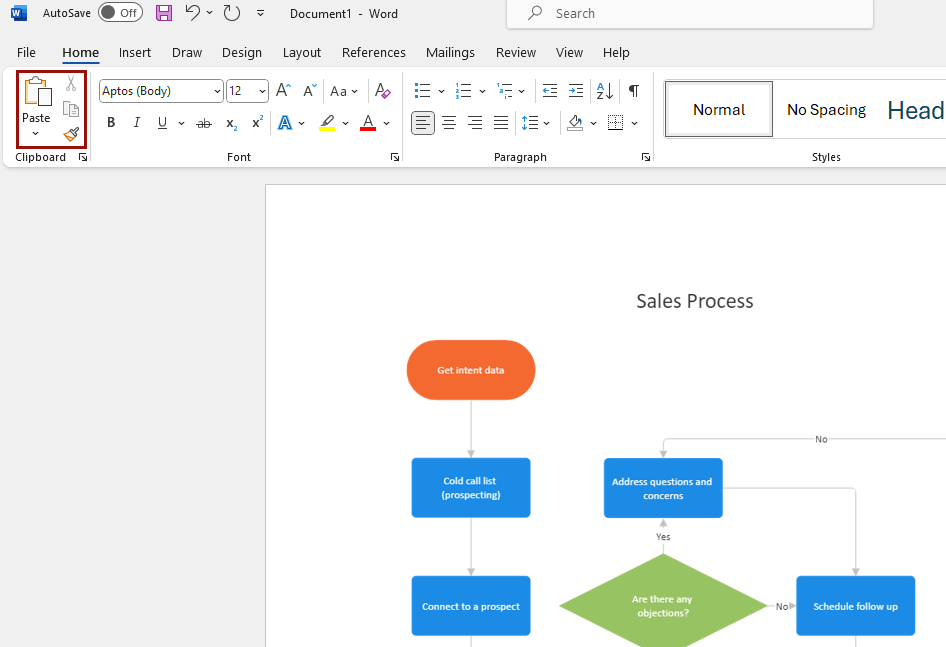Toggle the AutoSave switch
Screen dimensions: 946x647
[120, 13]
